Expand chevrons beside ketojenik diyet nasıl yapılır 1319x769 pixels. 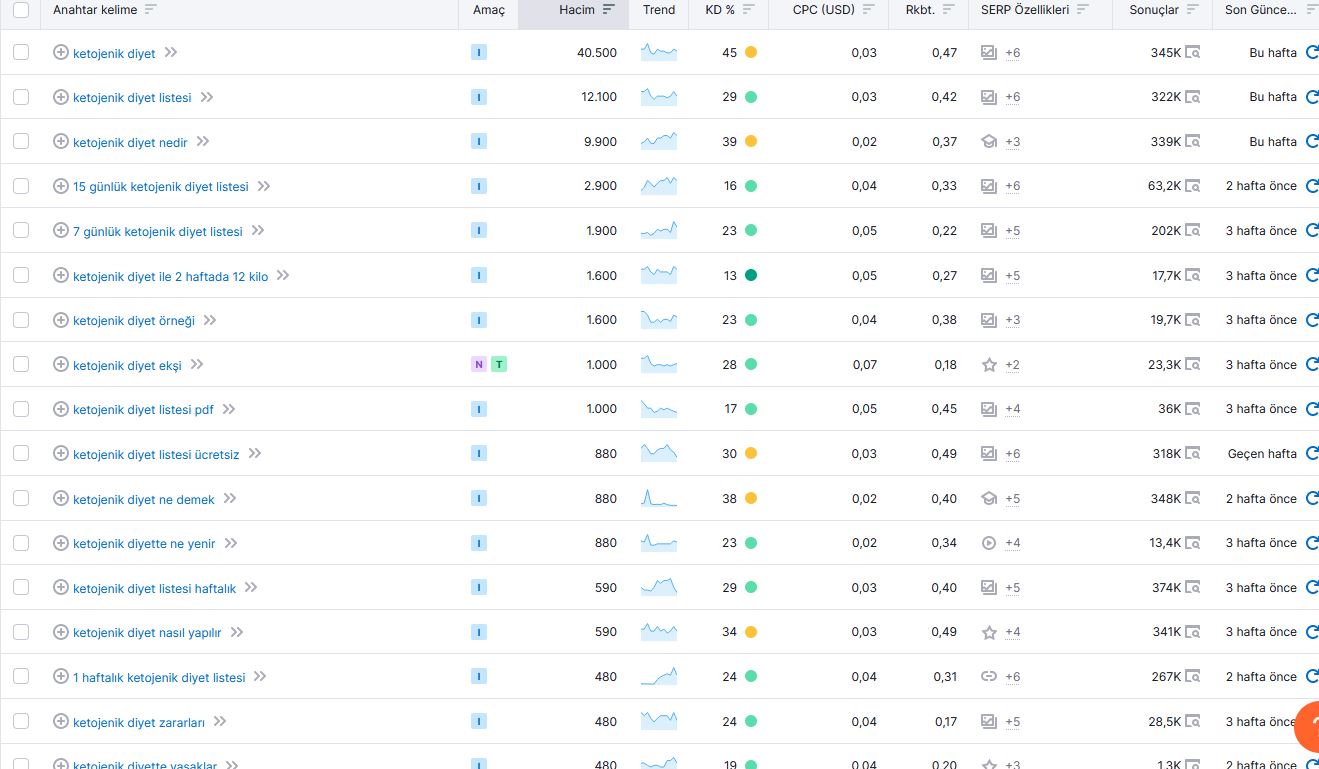coord(237,632)
